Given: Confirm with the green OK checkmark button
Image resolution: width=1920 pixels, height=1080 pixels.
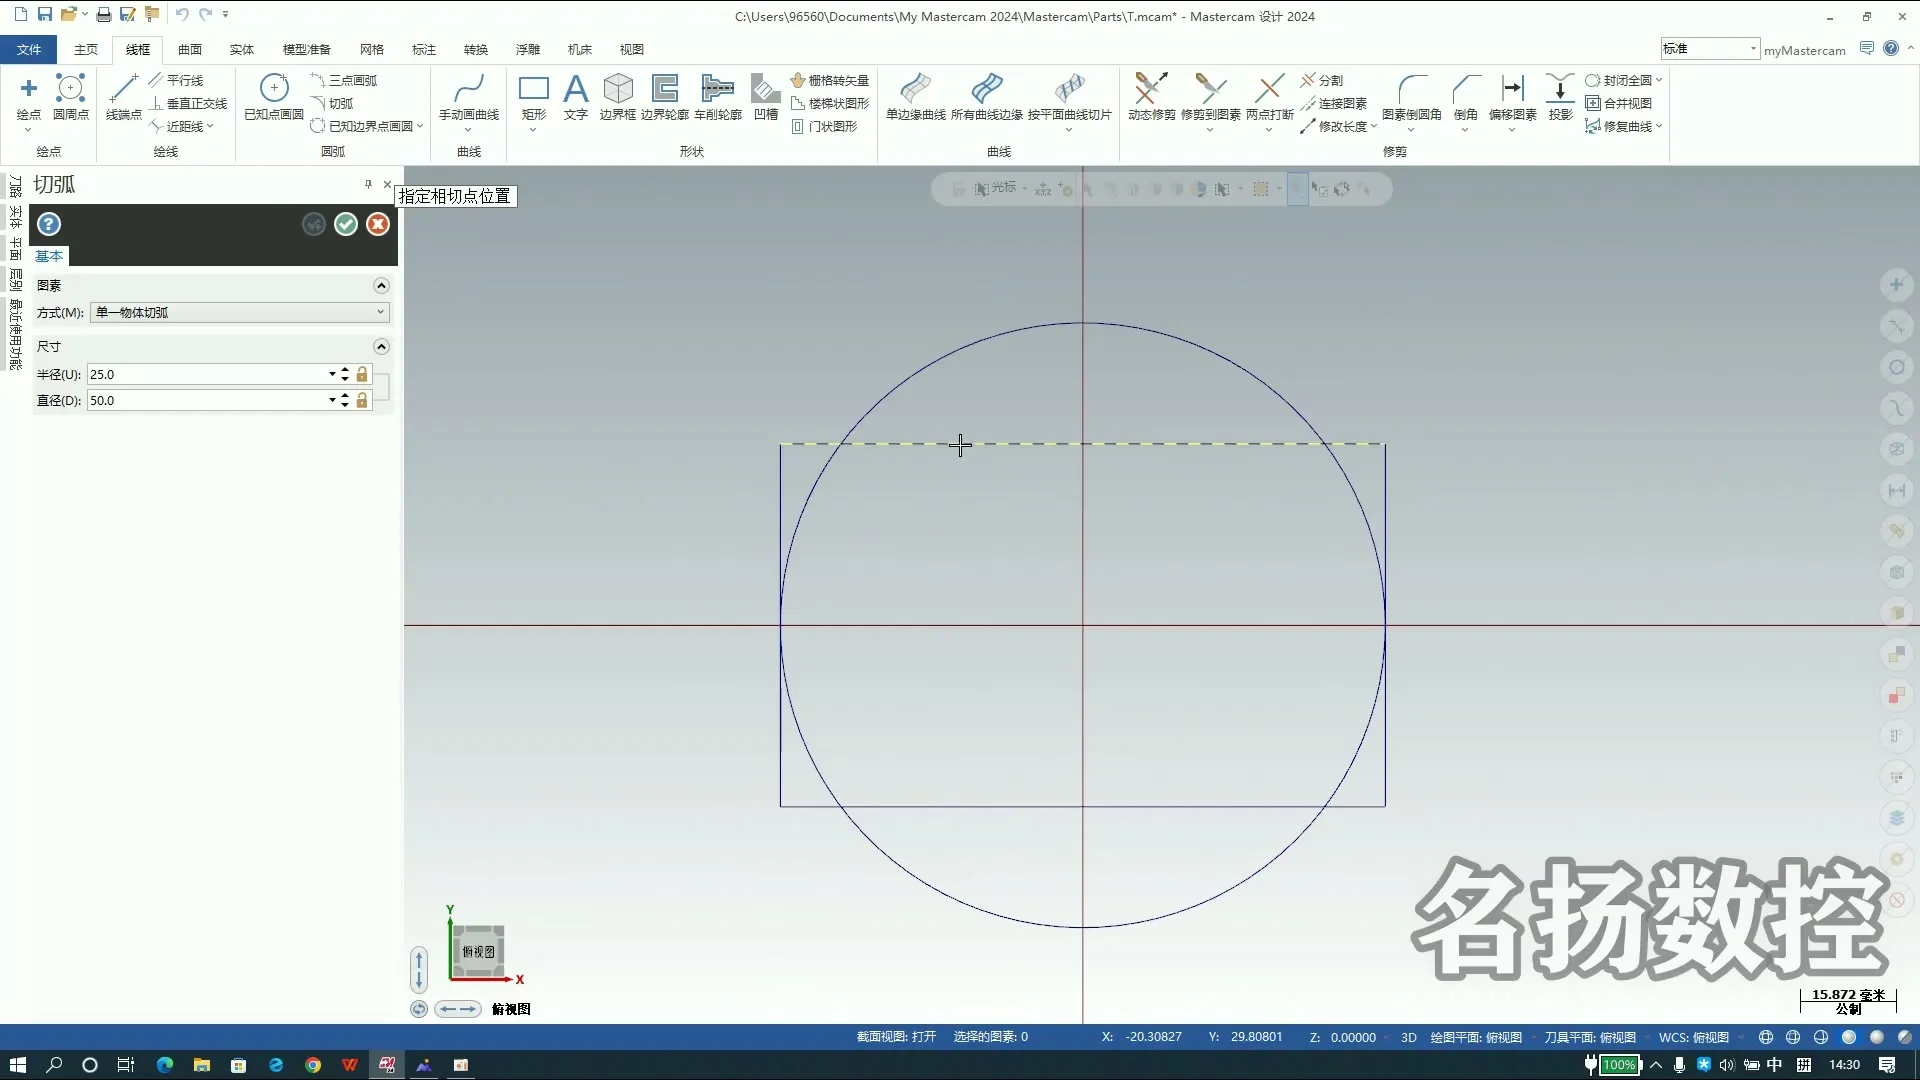Looking at the screenshot, I should [346, 224].
